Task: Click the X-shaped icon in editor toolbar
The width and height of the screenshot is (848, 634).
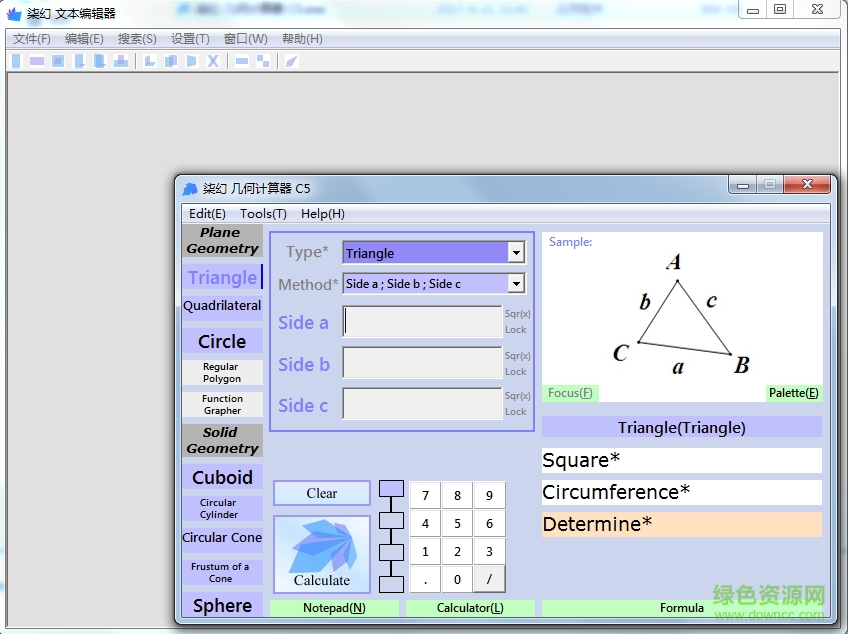Action: 213,61
